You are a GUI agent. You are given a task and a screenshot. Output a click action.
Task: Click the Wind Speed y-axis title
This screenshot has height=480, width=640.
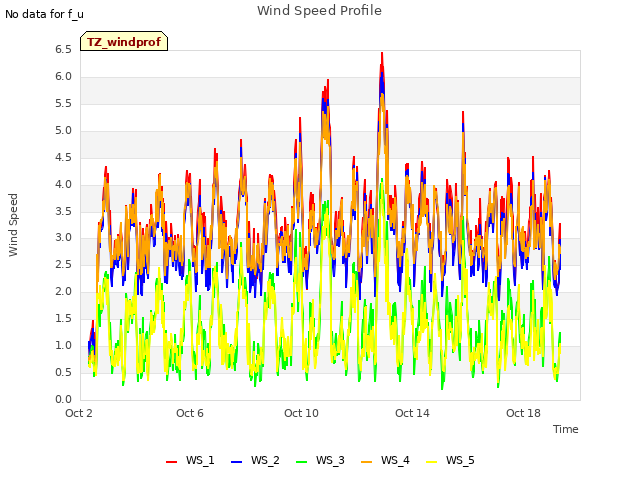click(x=13, y=225)
